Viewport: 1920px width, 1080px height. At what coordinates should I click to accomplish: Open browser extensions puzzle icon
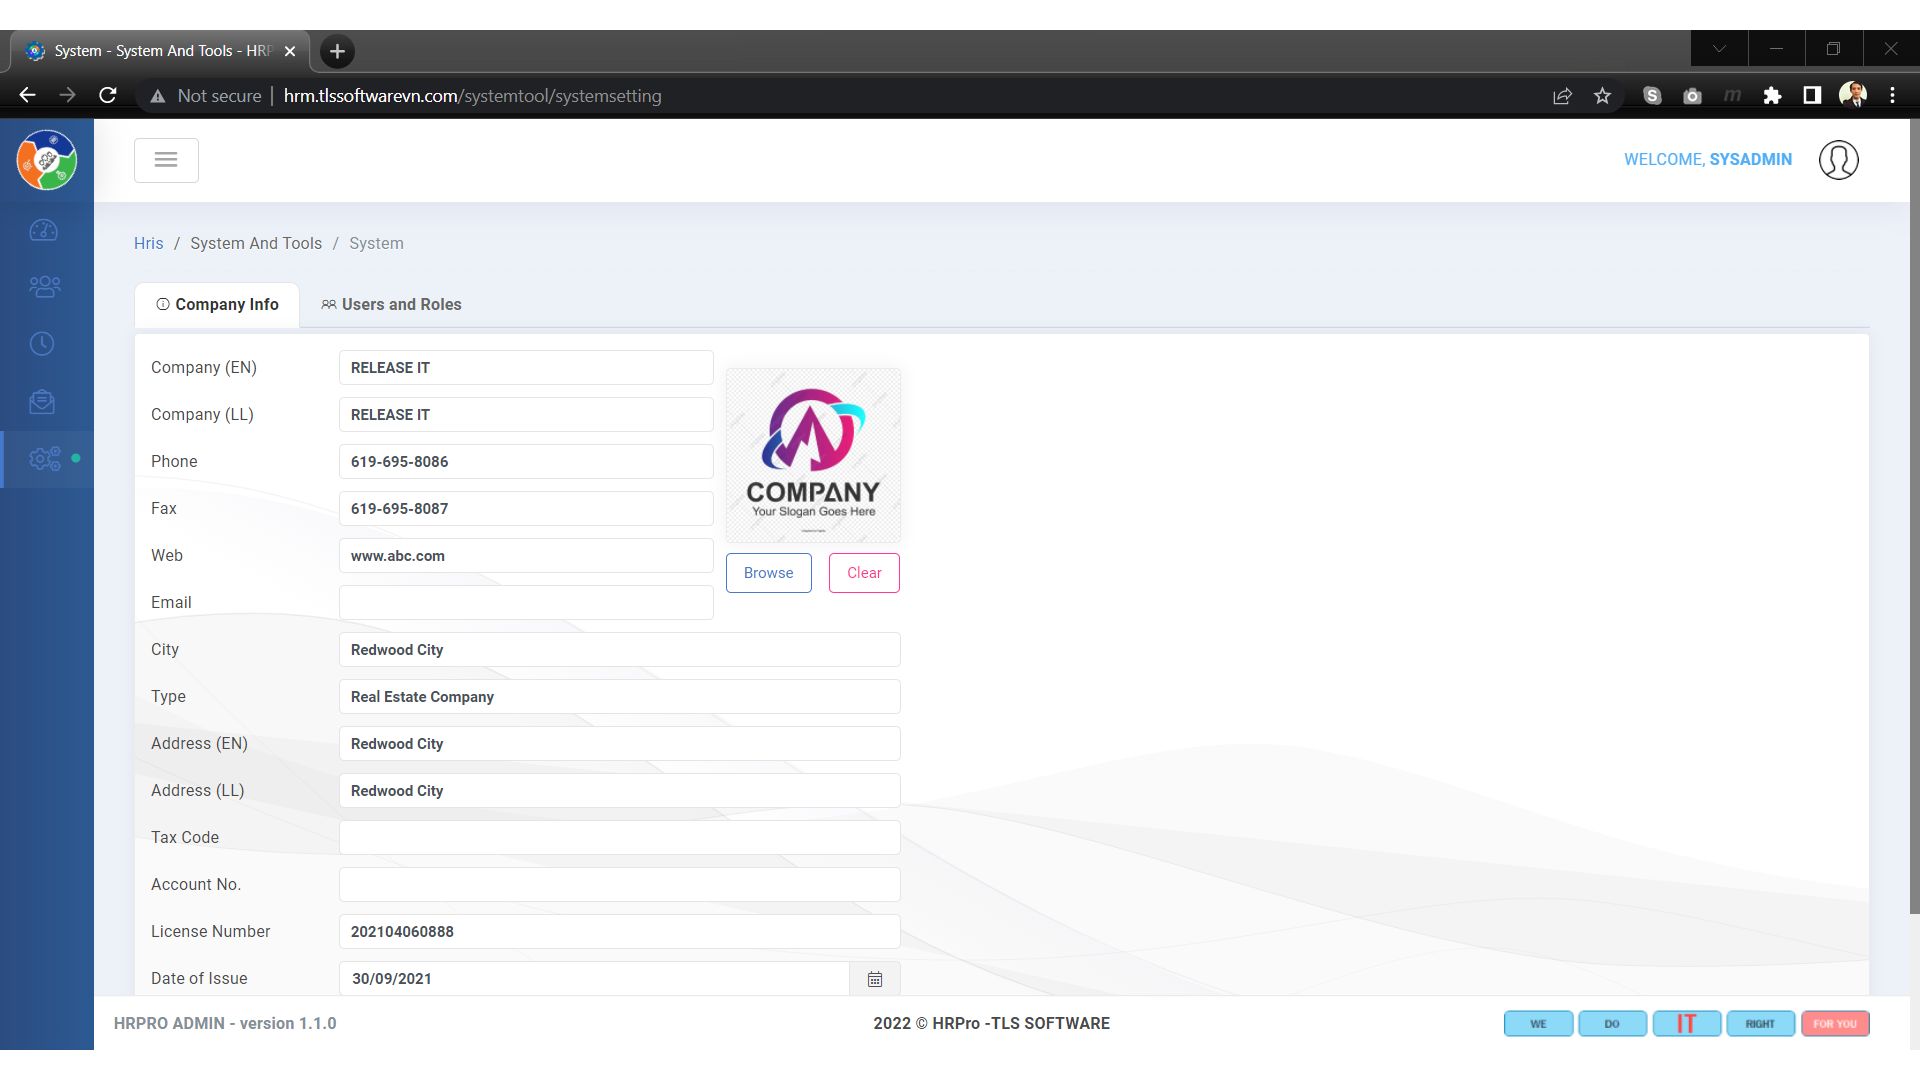1772,96
